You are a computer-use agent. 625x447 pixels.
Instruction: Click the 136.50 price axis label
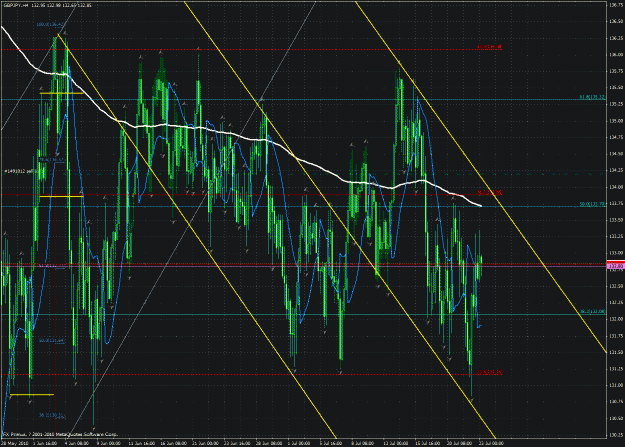pyautogui.click(x=616, y=22)
